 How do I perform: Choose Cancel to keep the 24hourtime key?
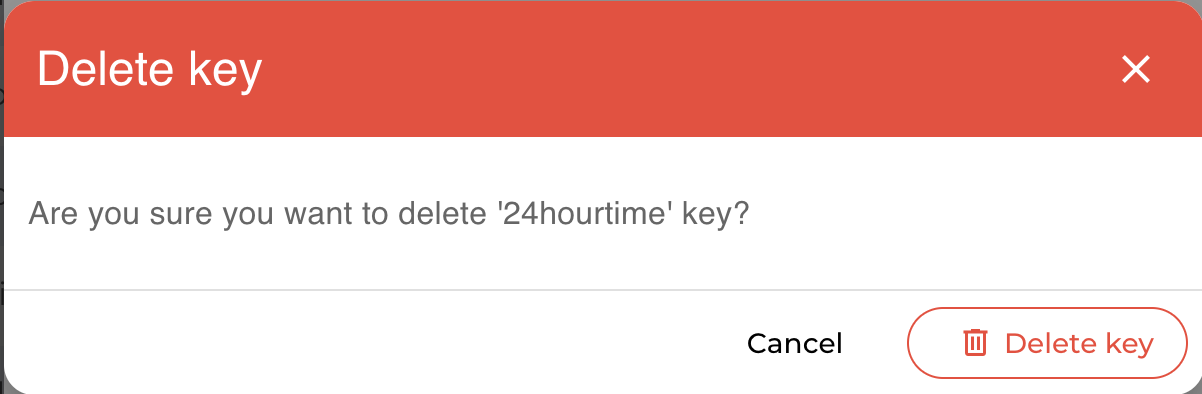795,344
